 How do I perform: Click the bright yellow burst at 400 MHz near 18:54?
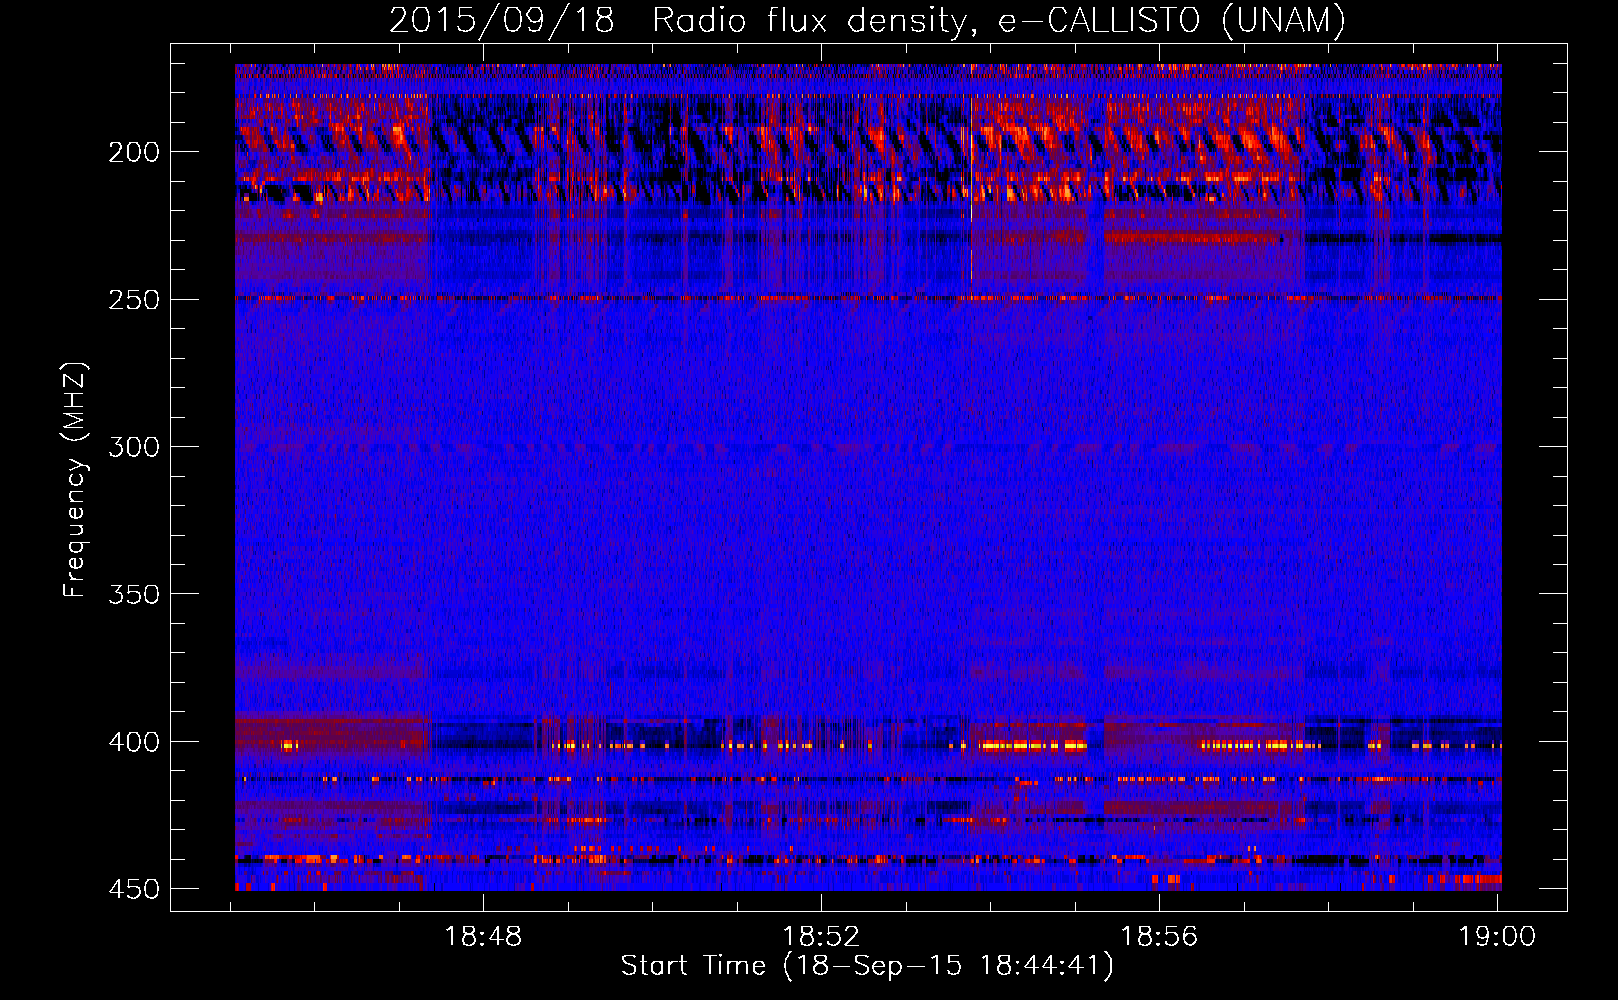[1033, 745]
